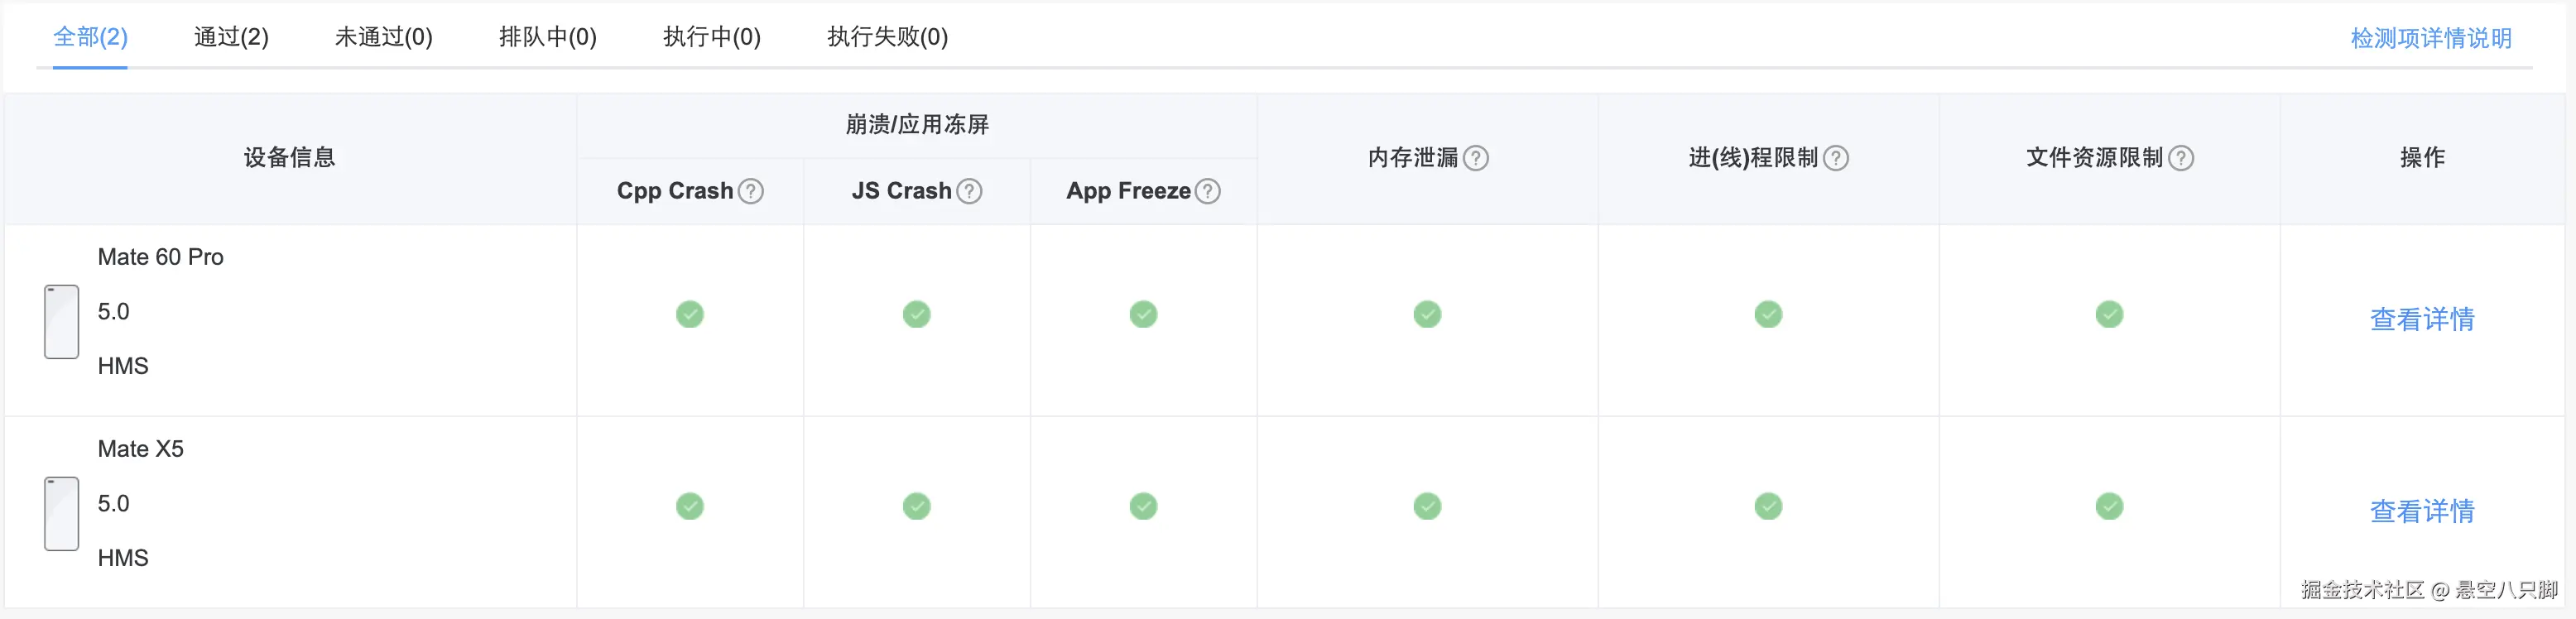Open the Cpp Crash help tooltip icon
The image size is (2576, 619).
pos(752,190)
